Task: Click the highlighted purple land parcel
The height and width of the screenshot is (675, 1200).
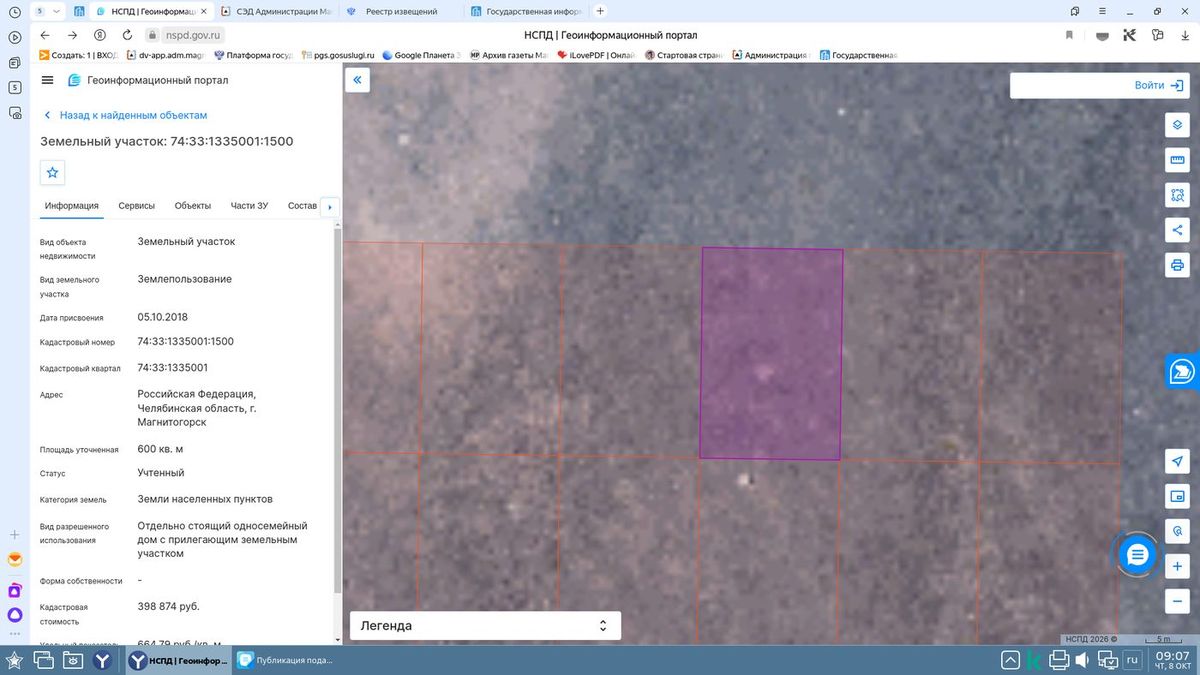Action: pyautogui.click(x=771, y=353)
